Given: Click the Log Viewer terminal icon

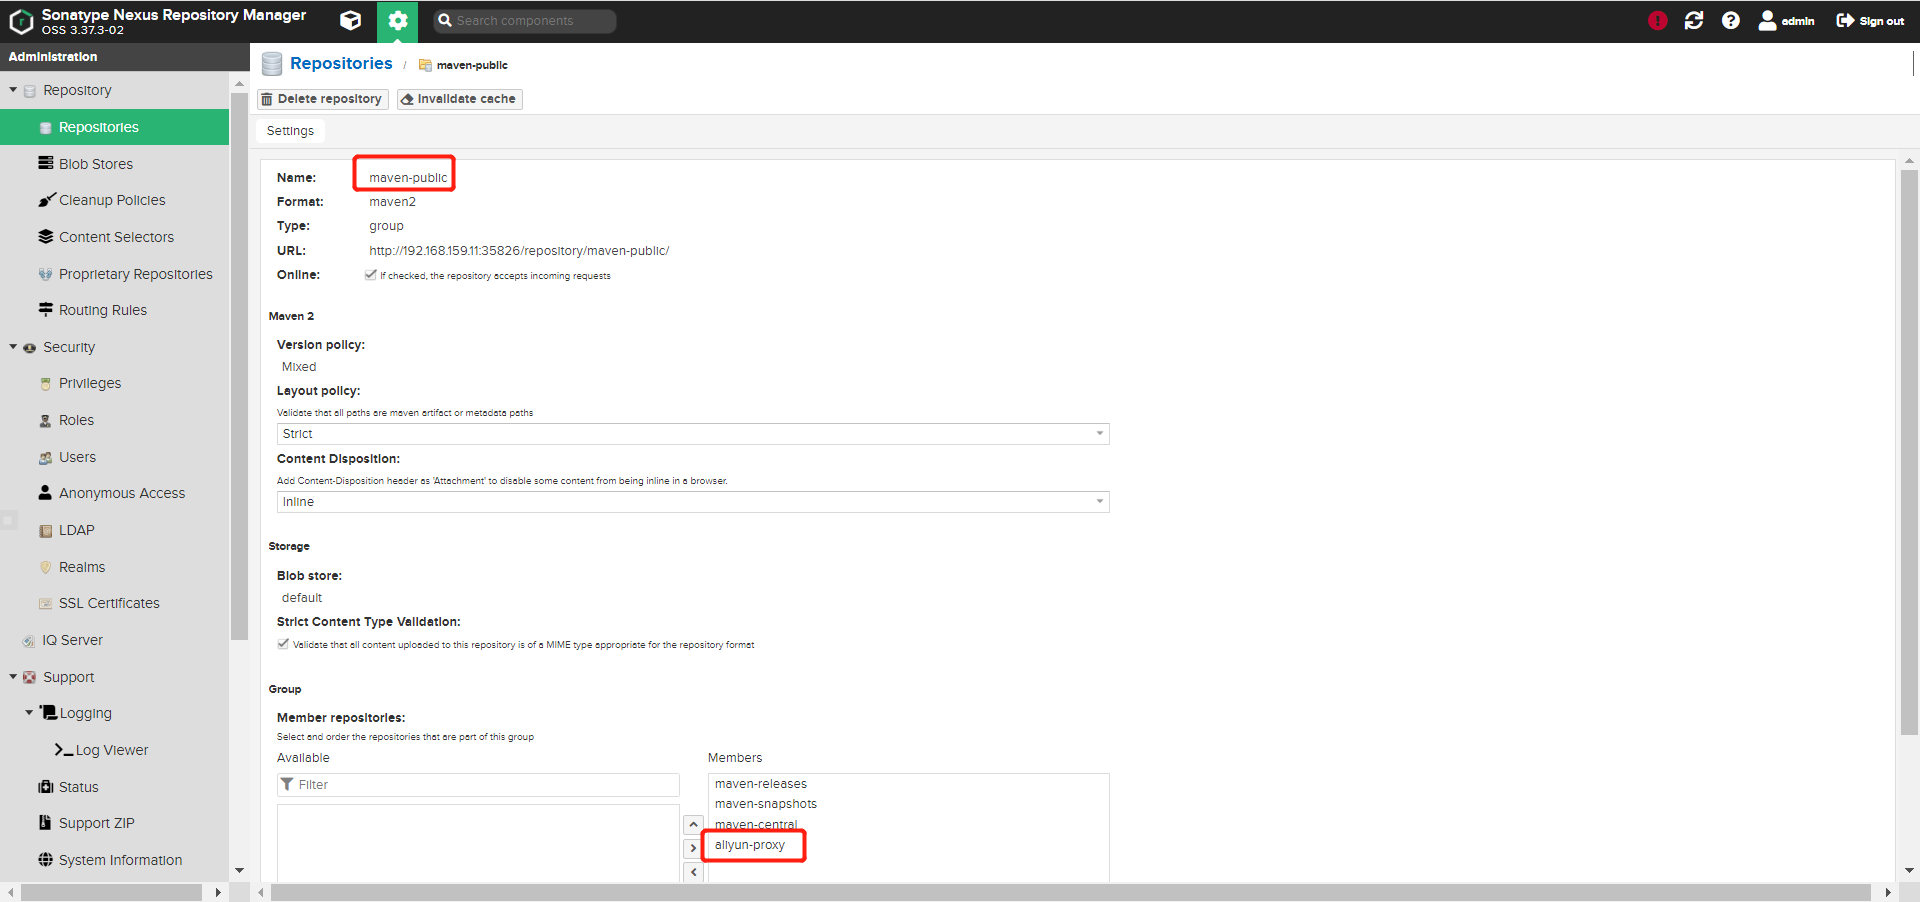Looking at the screenshot, I should coord(63,750).
